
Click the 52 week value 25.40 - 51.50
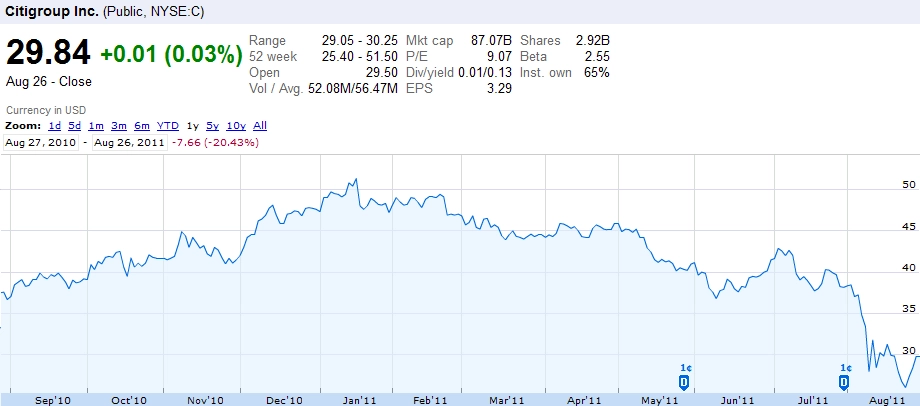[361, 56]
